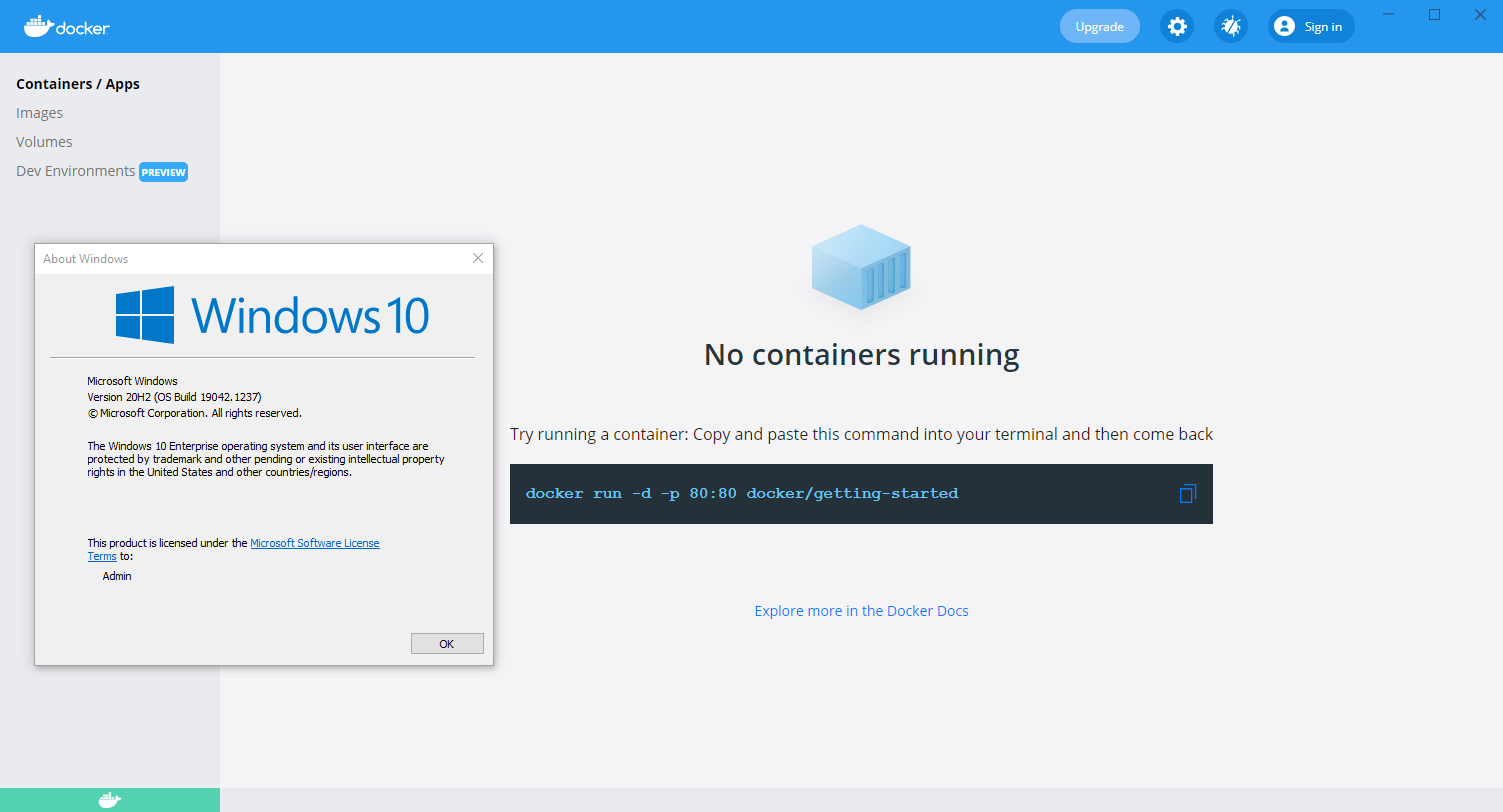Open Docker settings gear icon
Viewport: 1503px width, 812px height.
tap(1177, 26)
